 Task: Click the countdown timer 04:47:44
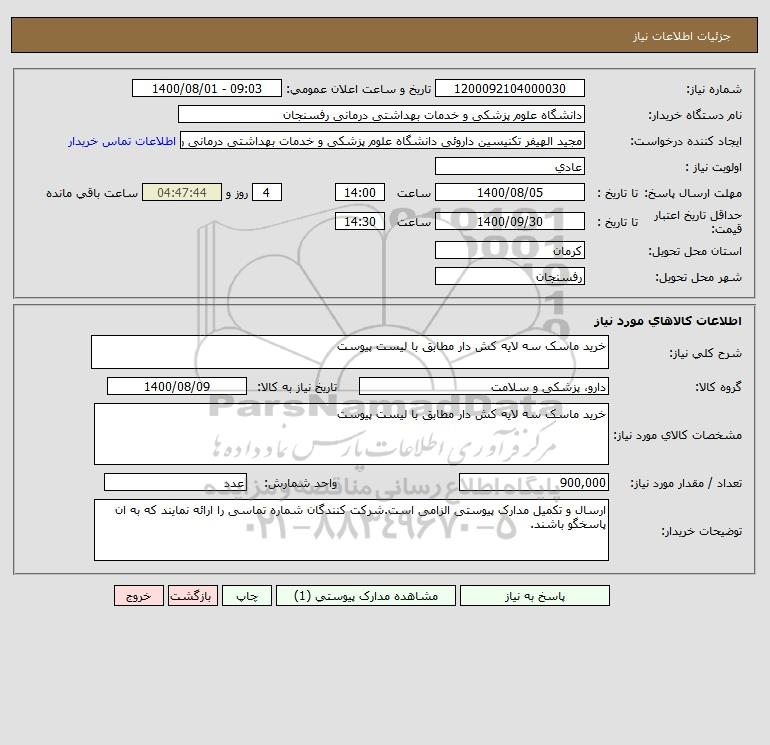[x=182, y=193]
